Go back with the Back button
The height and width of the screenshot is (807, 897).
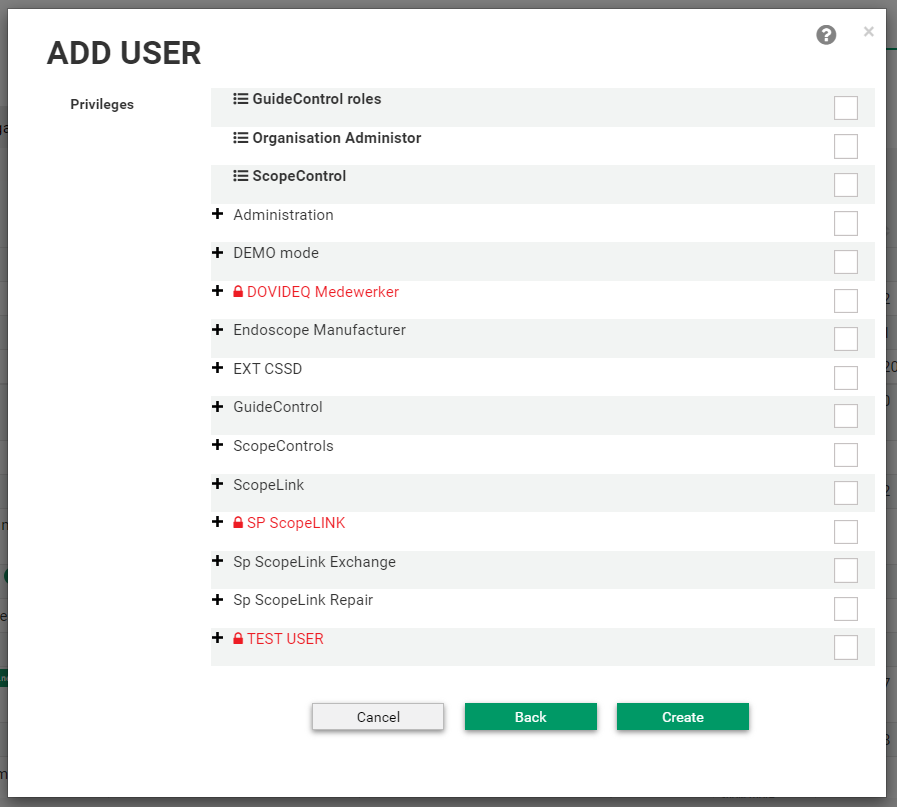point(530,717)
